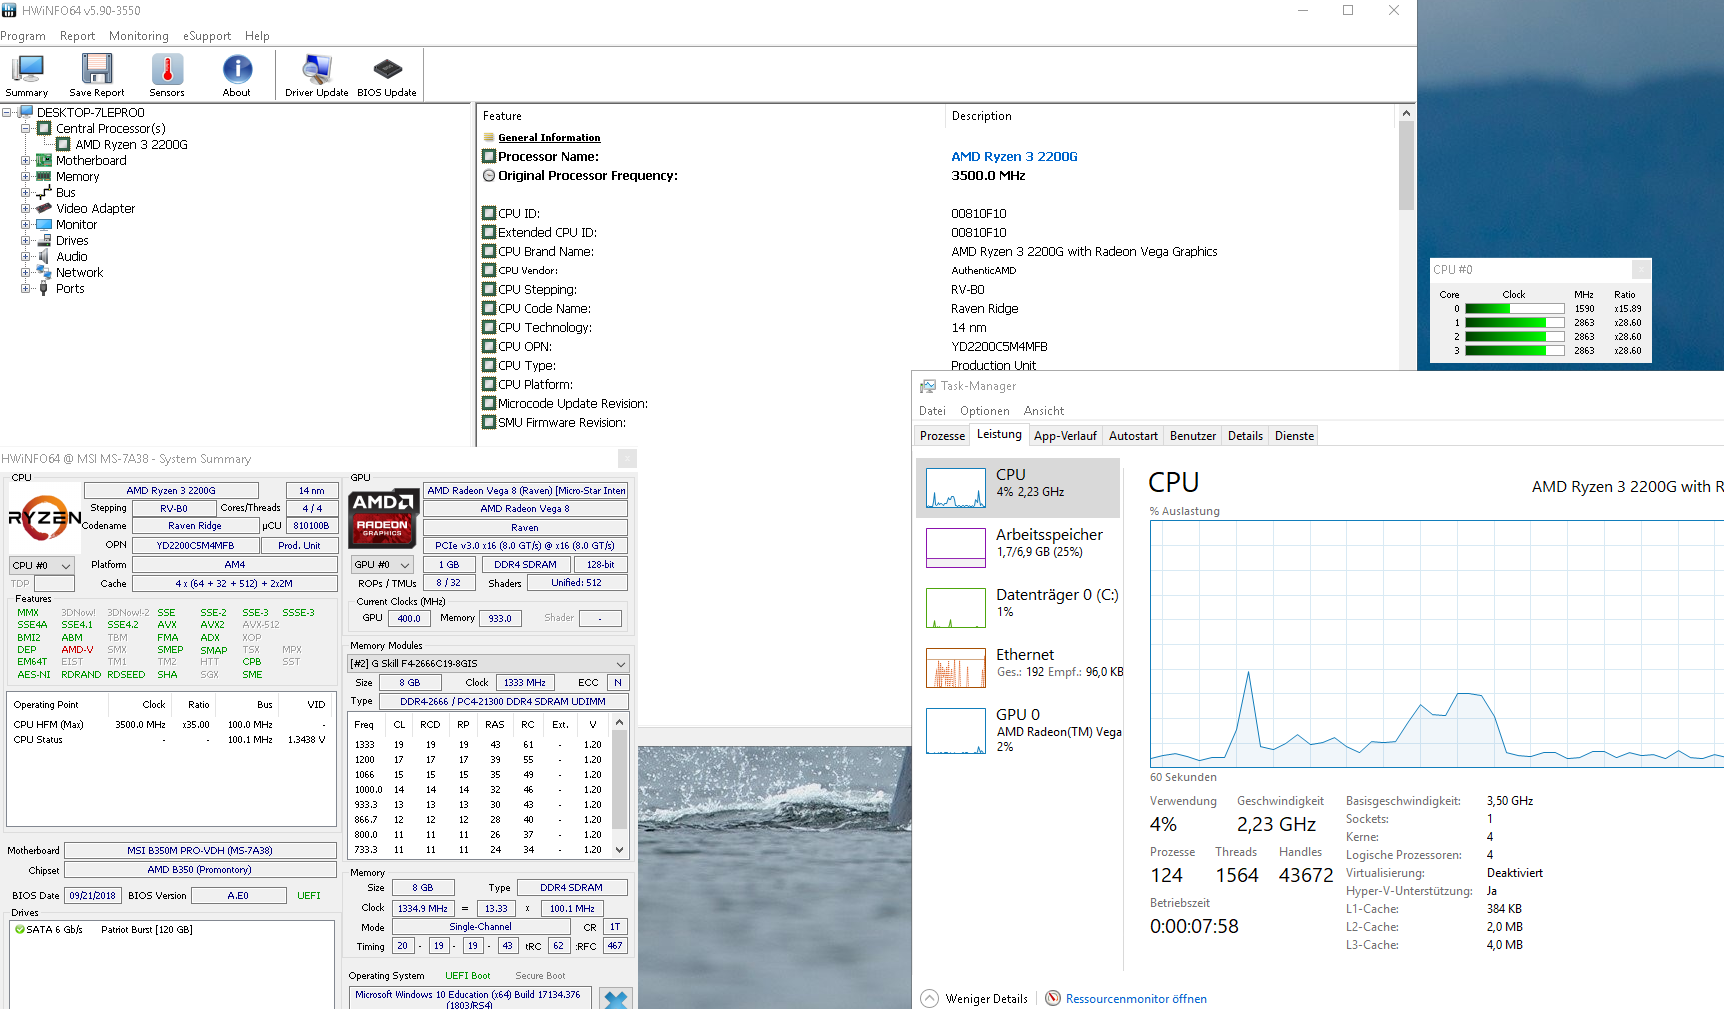Open the About info icon
Image resolution: width=1724 pixels, height=1009 pixels.
(x=237, y=76)
